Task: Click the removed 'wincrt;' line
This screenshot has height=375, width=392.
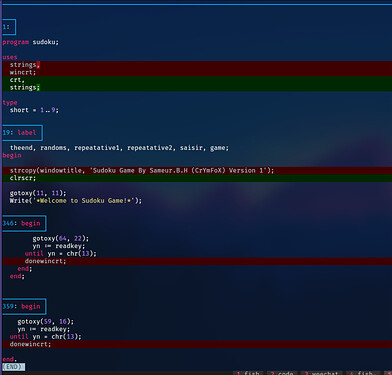Action: [197, 72]
